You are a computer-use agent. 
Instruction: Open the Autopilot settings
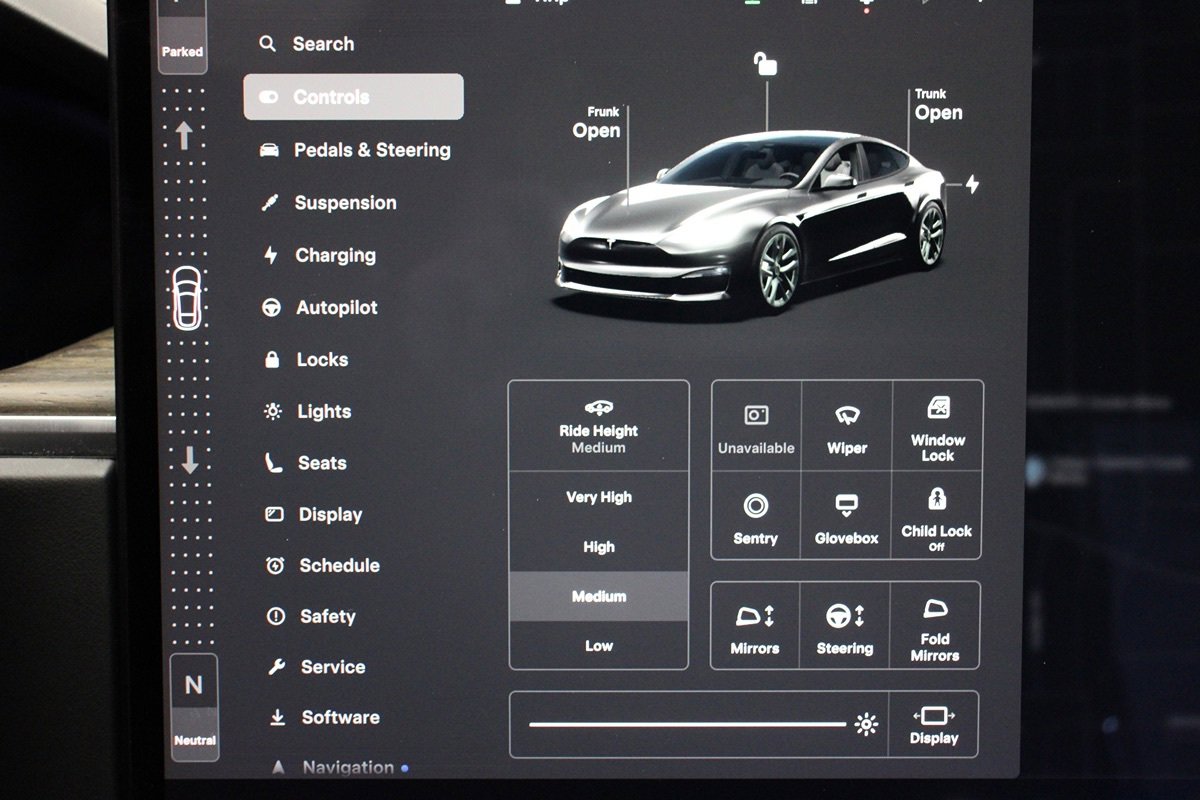click(320, 308)
